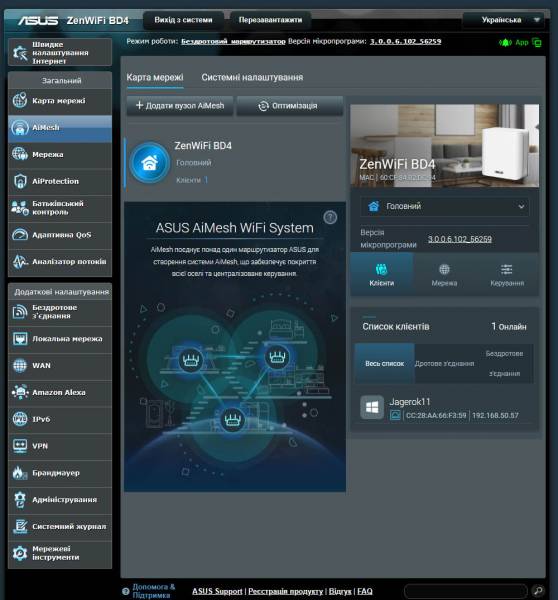The width and height of the screenshot is (558, 600).
Task: Click the '1 Онлайн' client count
Action: pos(509,326)
